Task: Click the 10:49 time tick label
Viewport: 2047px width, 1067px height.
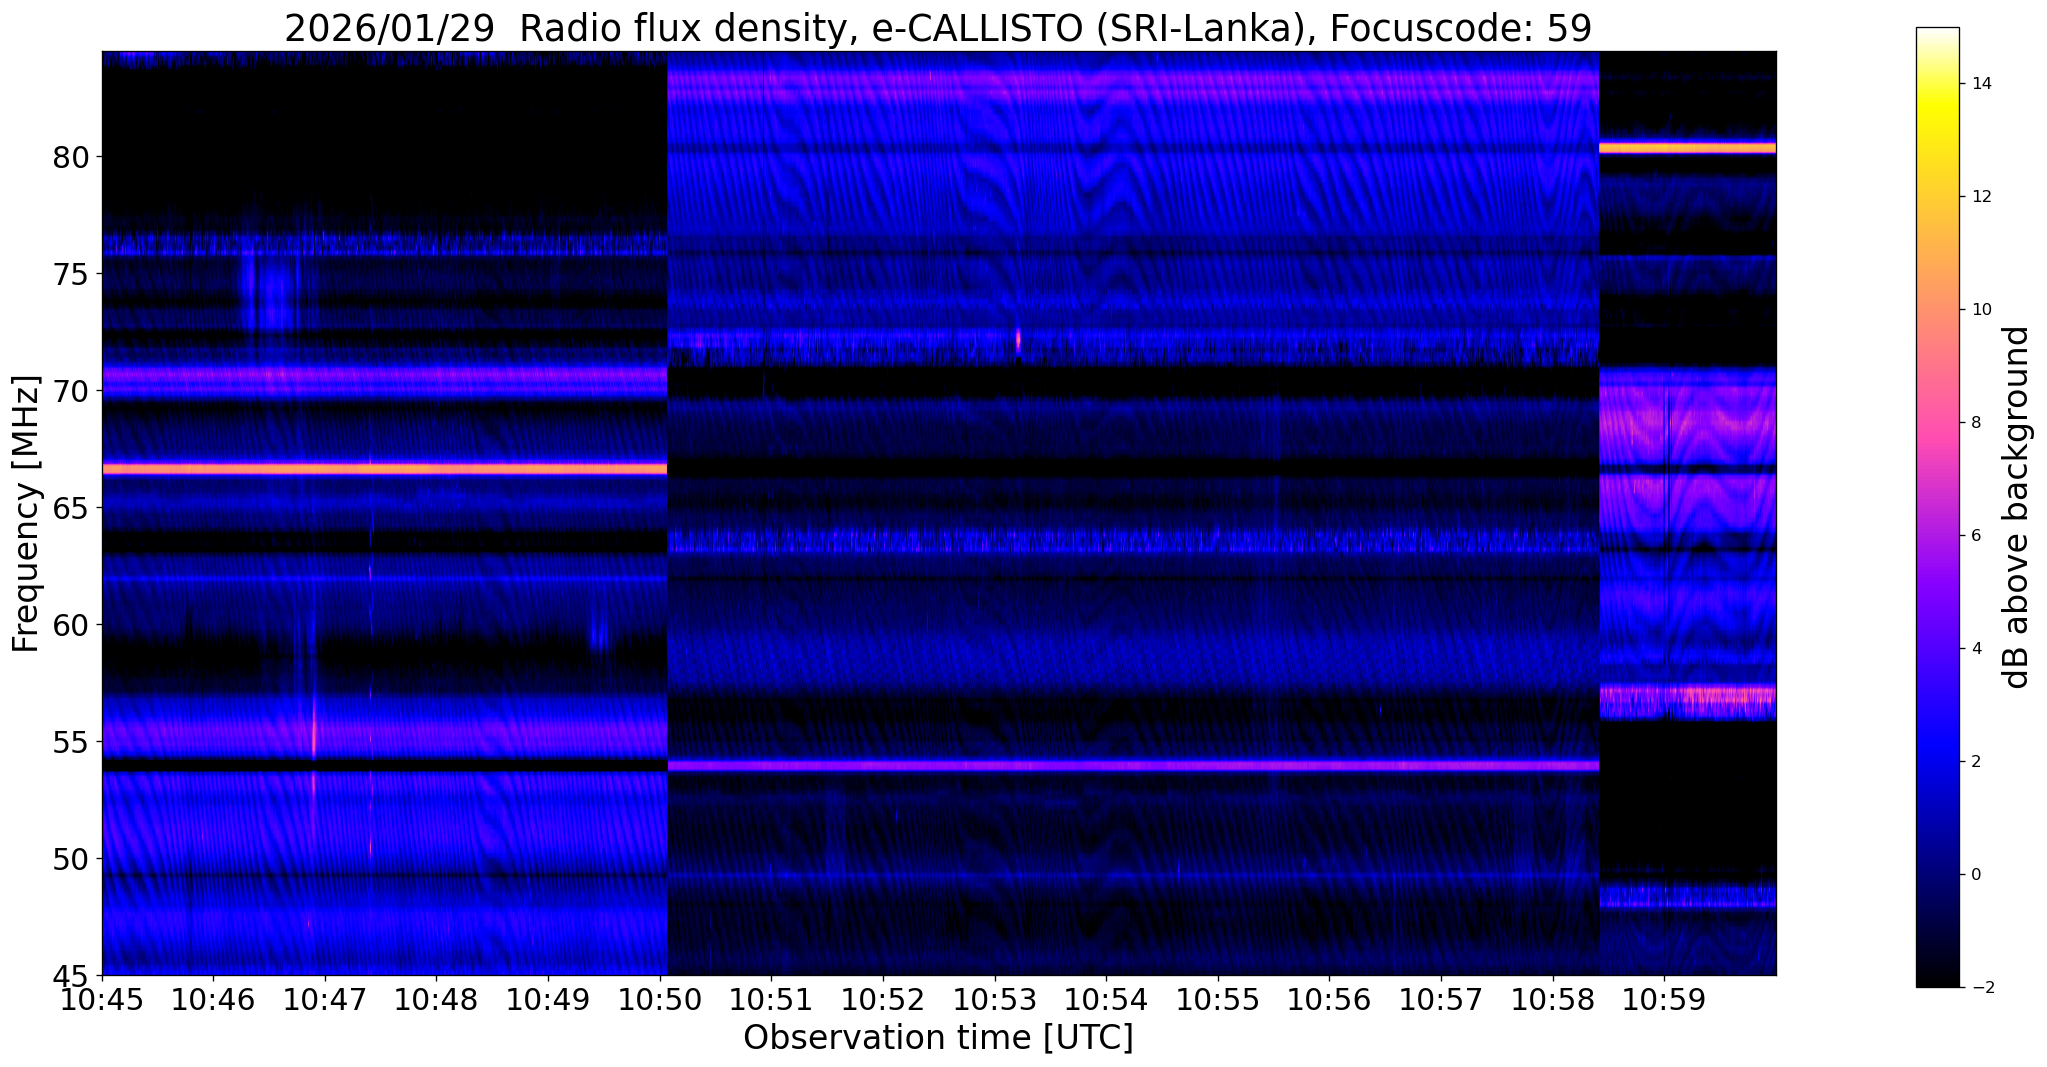Action: tap(548, 999)
